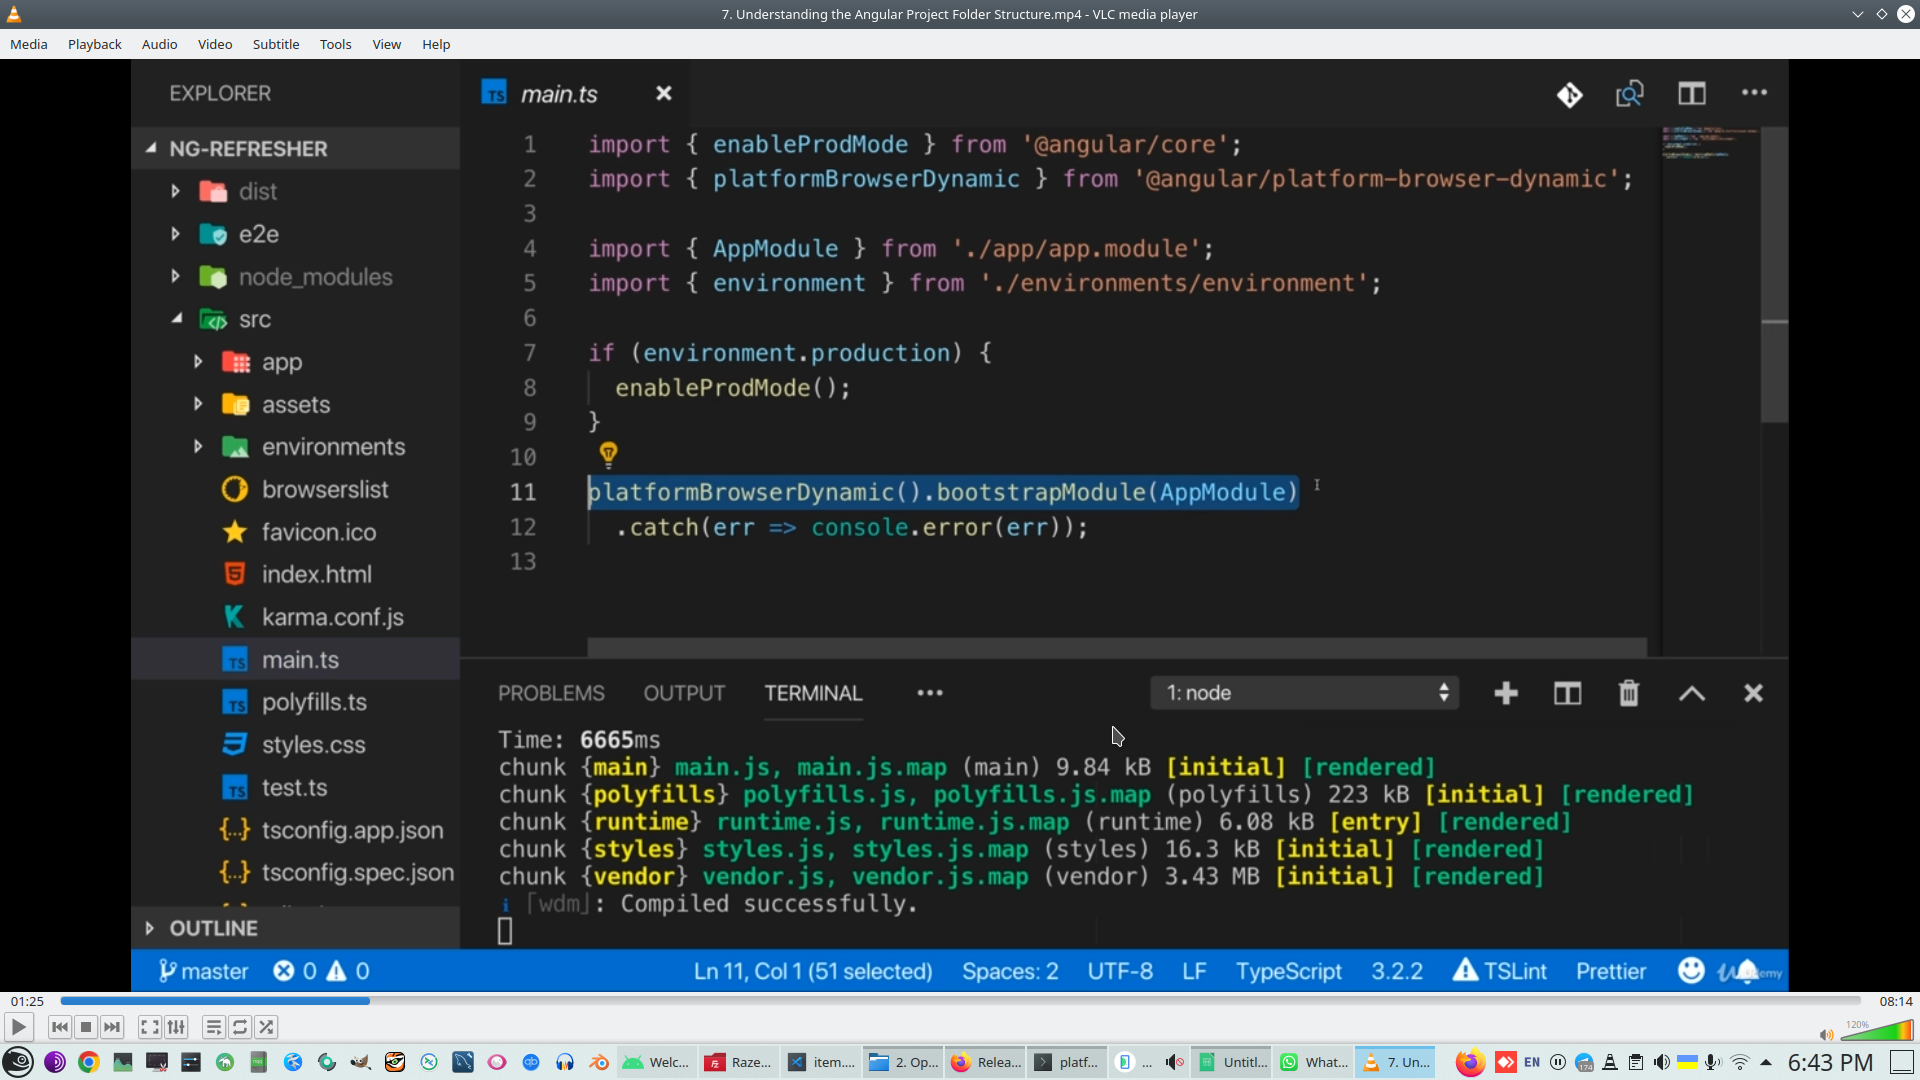This screenshot has width=1920, height=1080.
Task: Open extended settings equalizer icon
Action: 176,1027
